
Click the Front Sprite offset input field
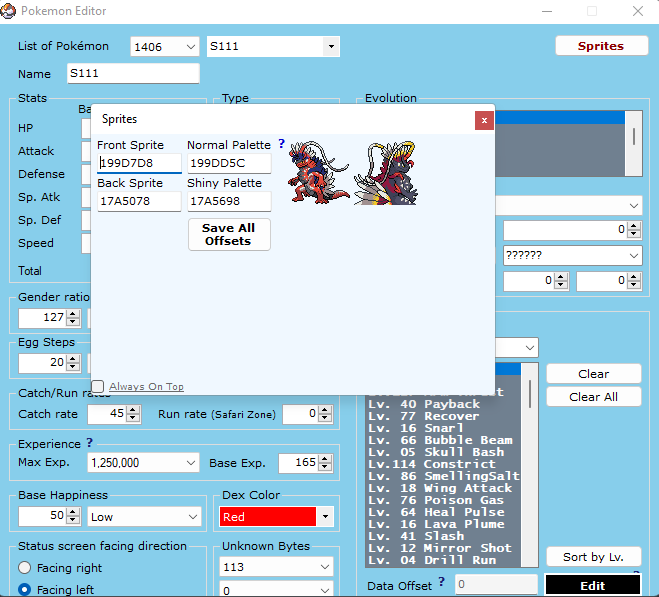(x=139, y=163)
